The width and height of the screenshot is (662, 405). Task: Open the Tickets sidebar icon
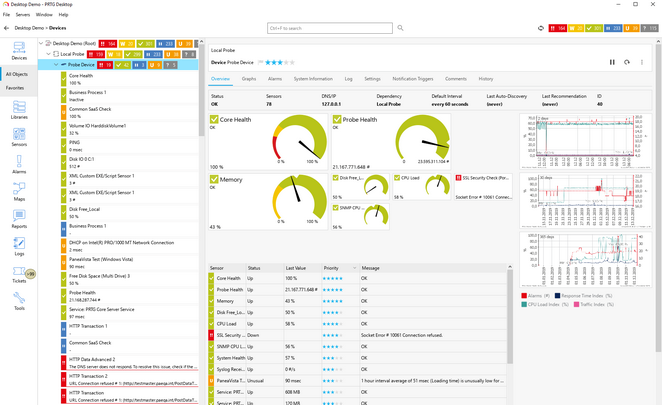19,274
